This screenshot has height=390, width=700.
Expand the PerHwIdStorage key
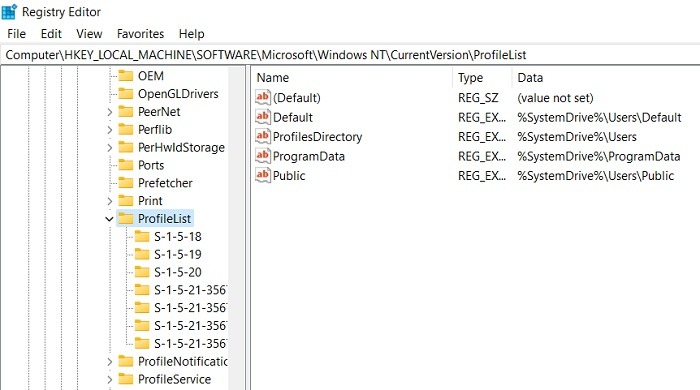click(109, 148)
